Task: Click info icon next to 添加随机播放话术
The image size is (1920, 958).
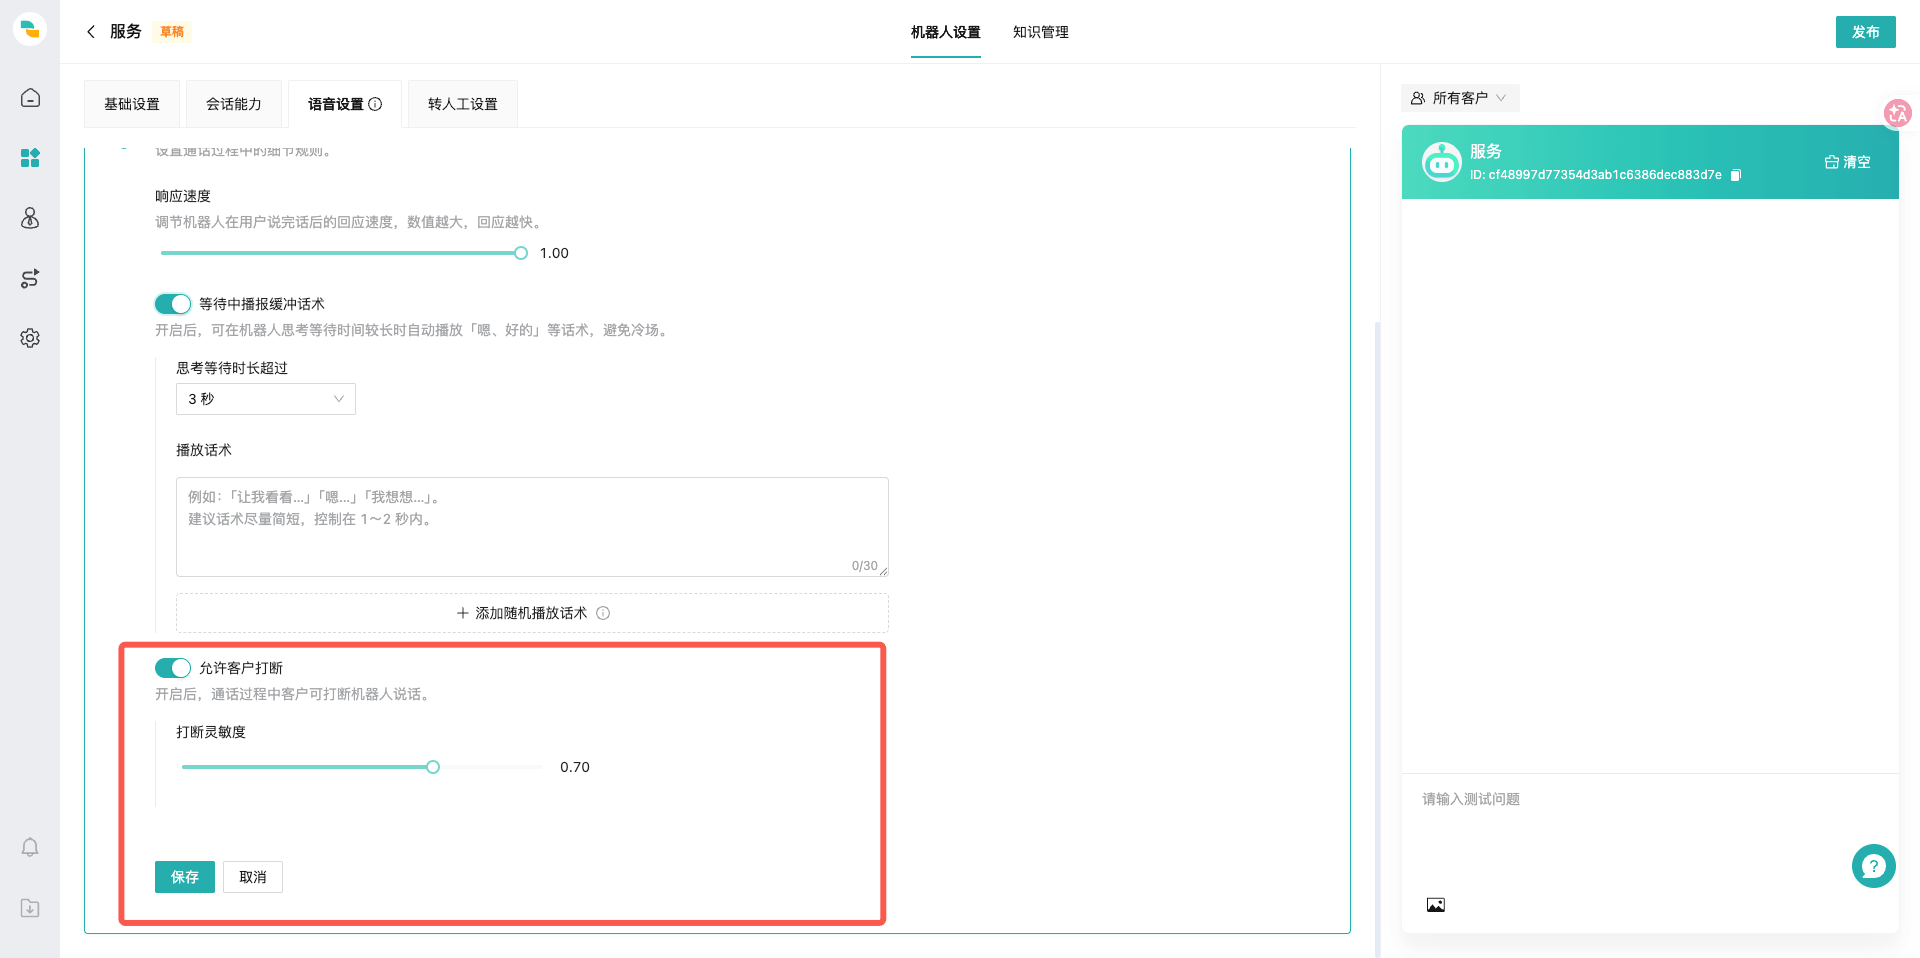Action: click(603, 613)
